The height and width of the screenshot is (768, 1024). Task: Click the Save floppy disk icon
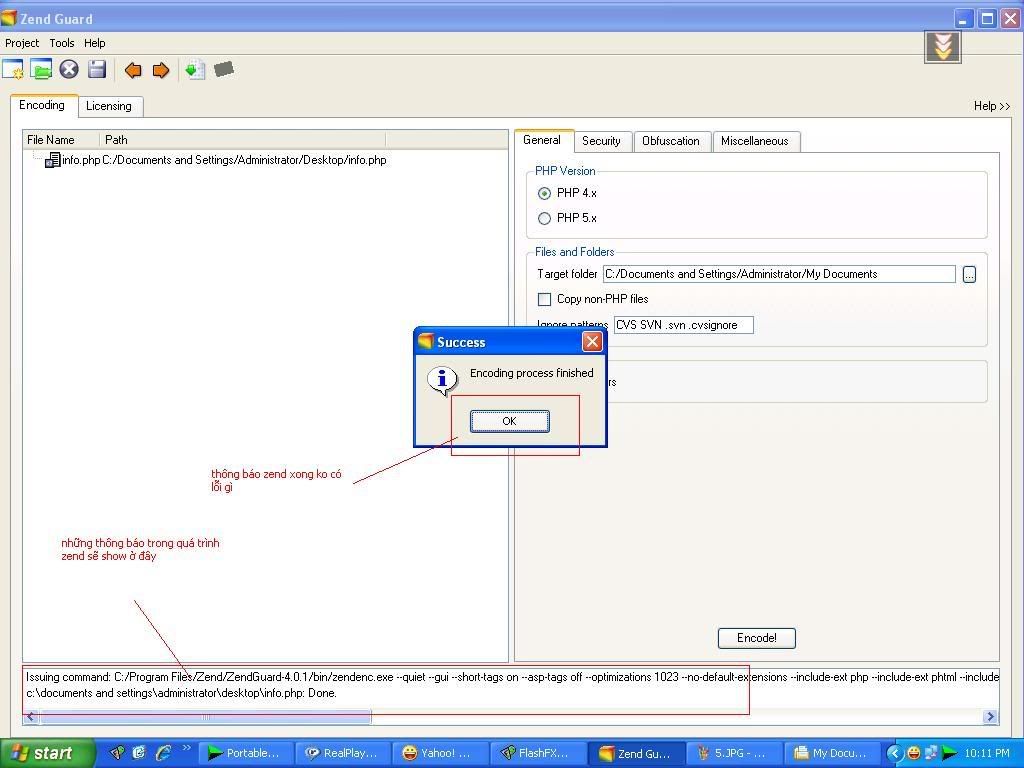[97, 69]
